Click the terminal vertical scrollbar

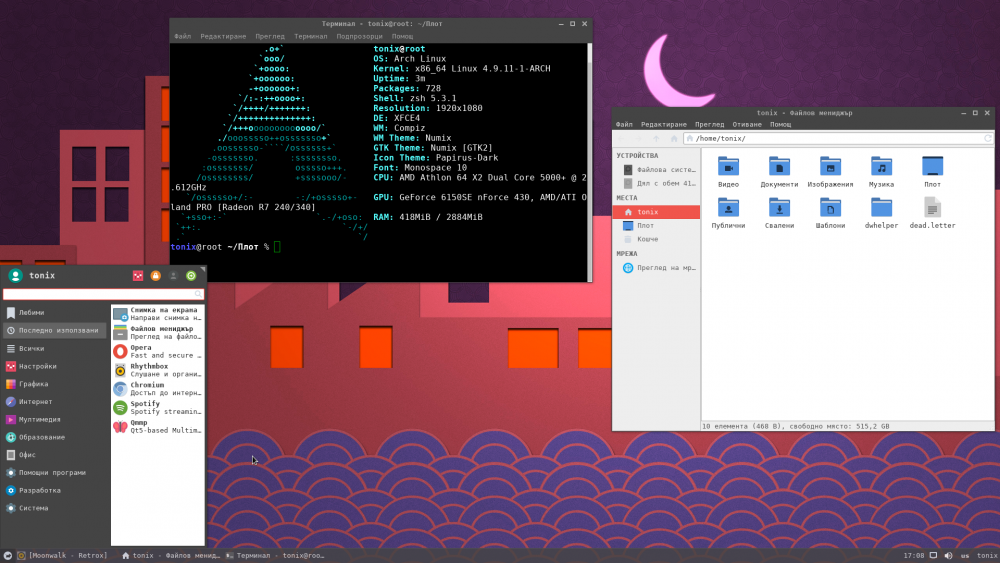tap(589, 162)
